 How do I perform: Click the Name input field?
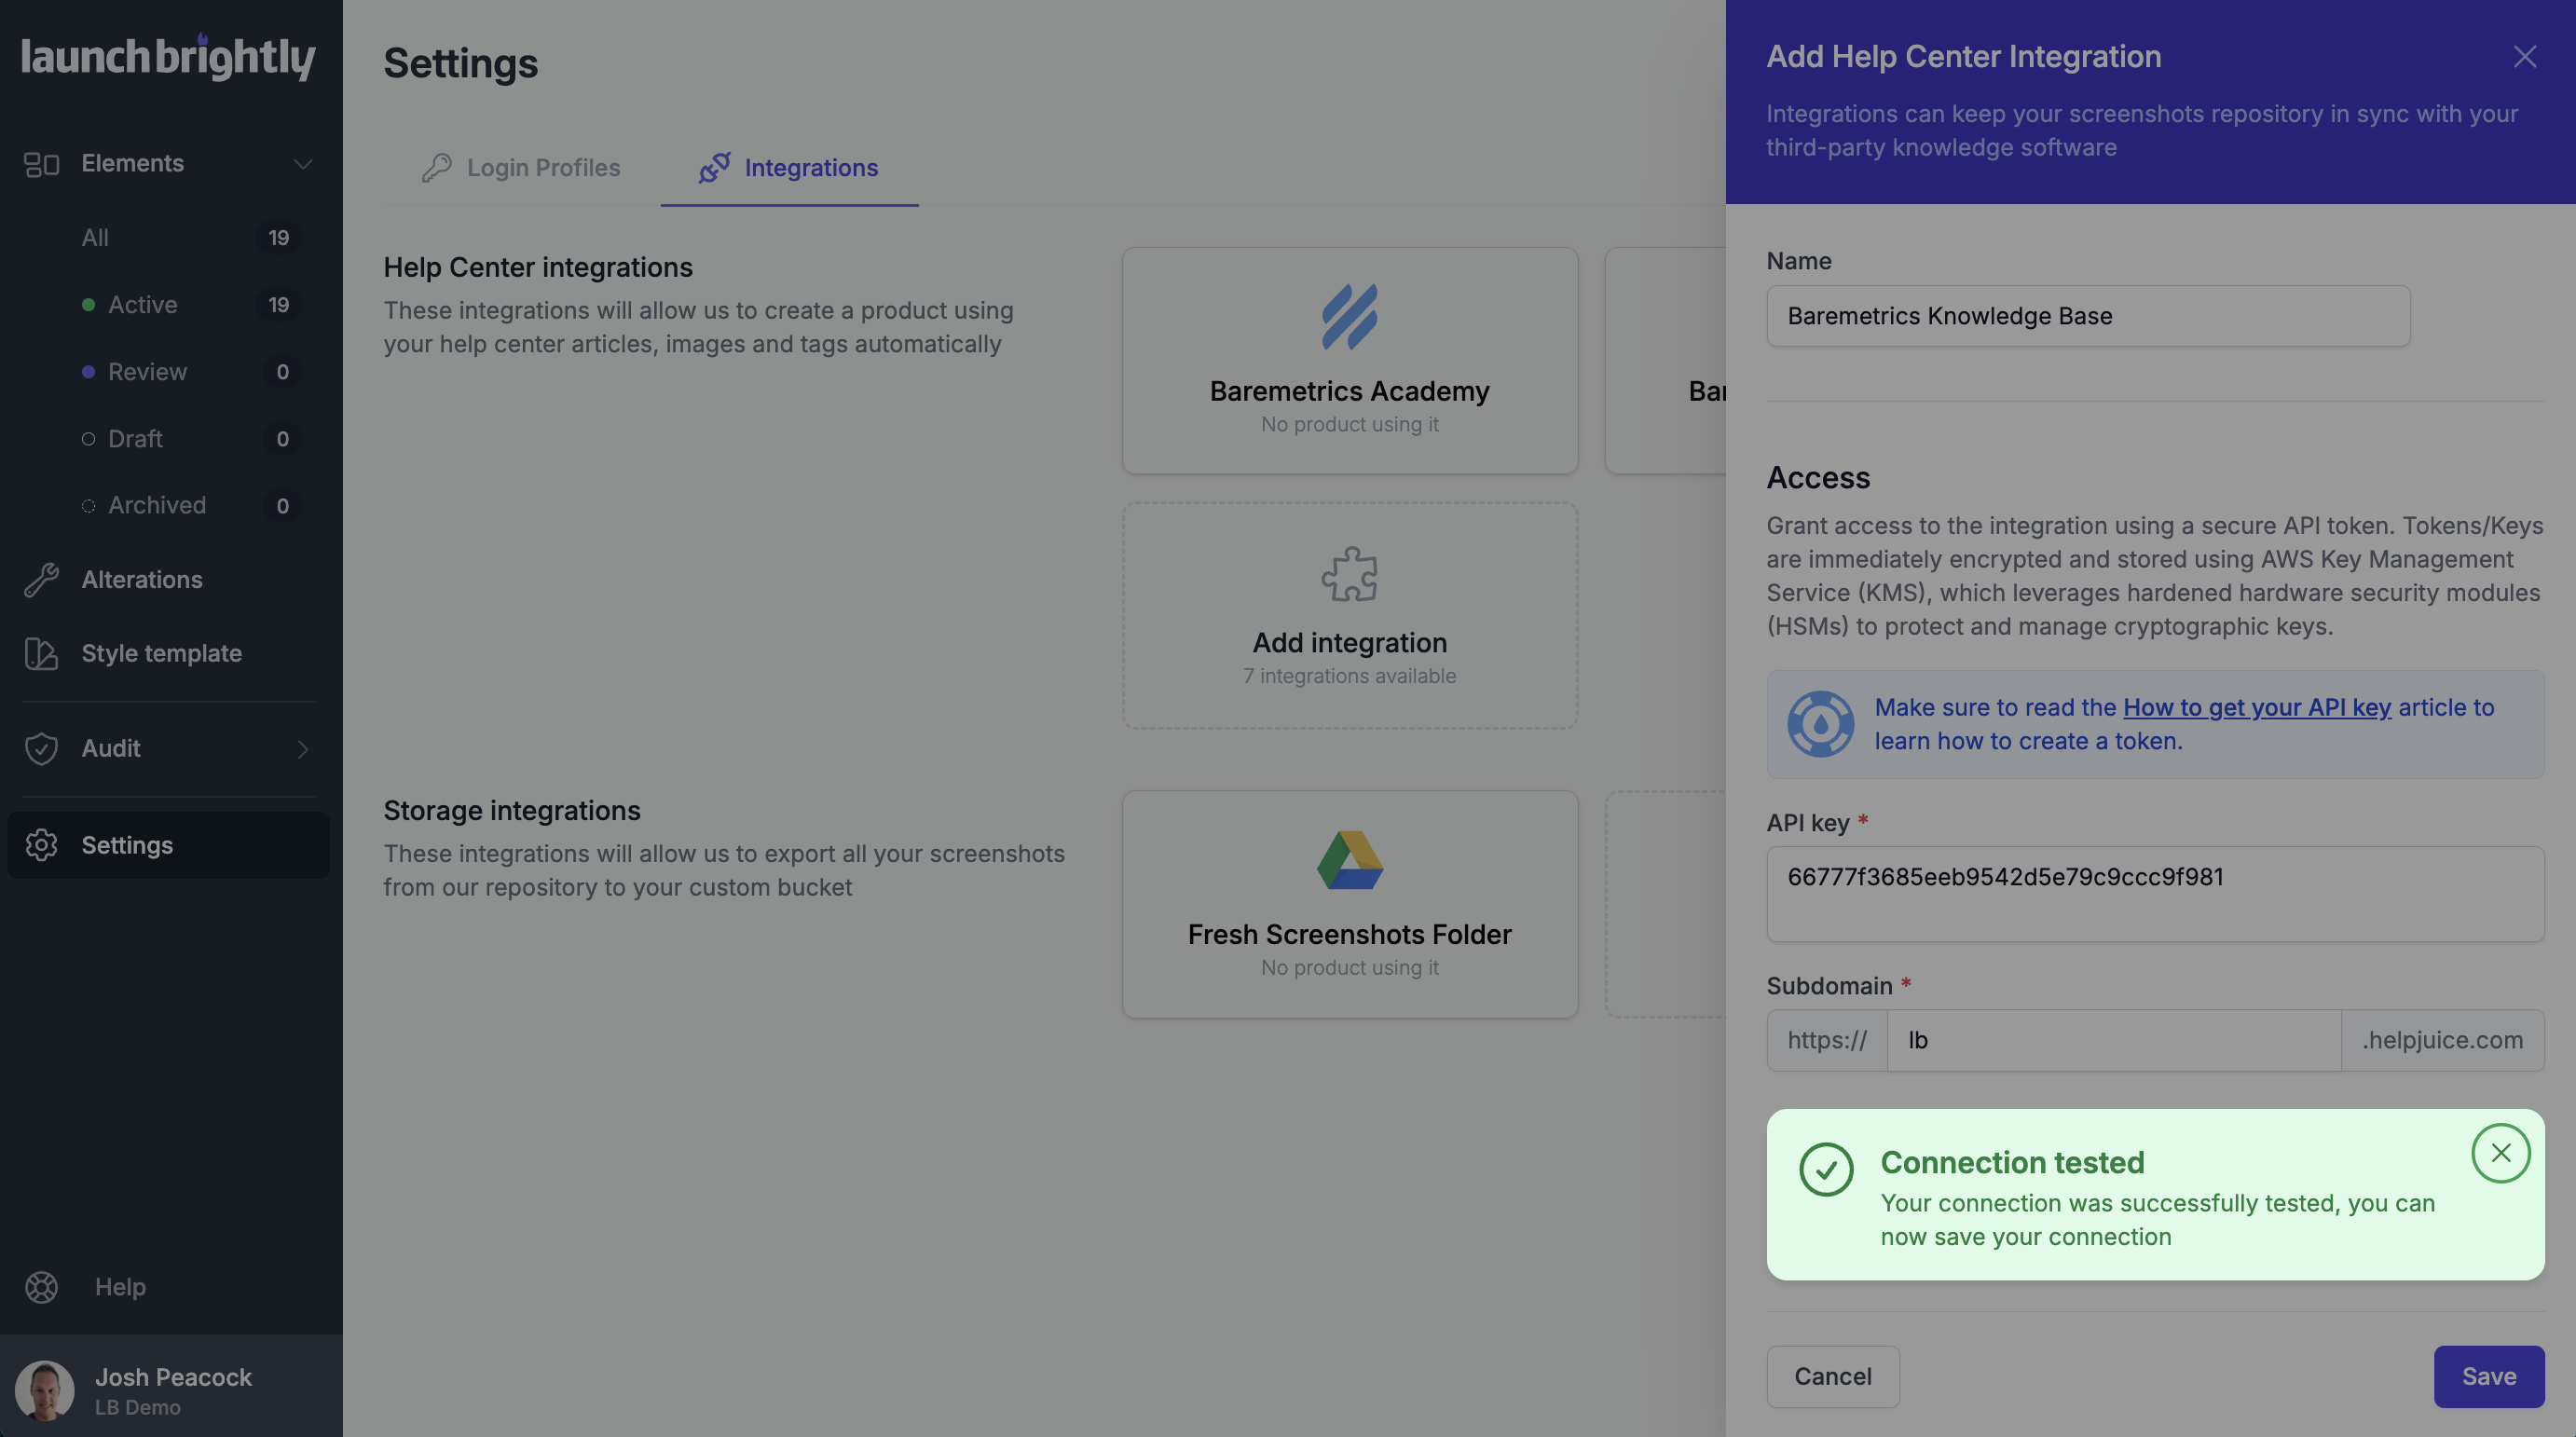[2088, 316]
